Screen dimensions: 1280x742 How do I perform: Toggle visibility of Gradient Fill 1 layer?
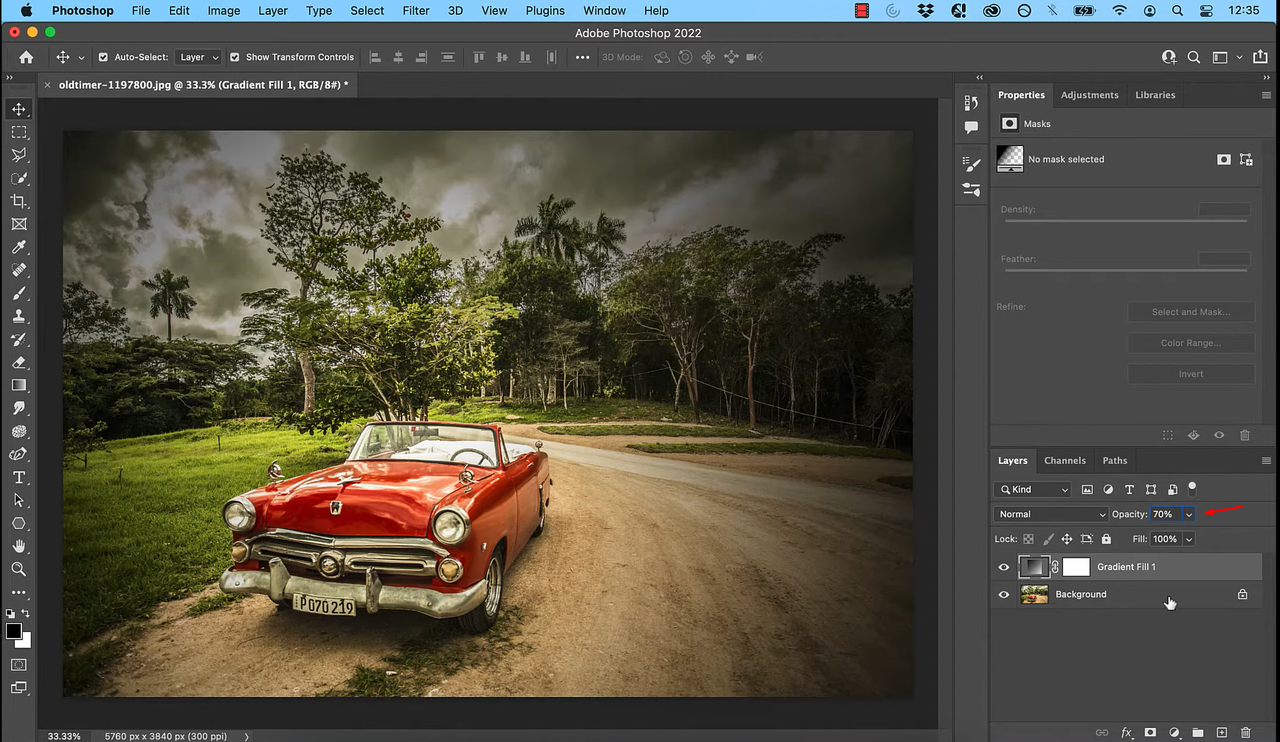coord(1003,567)
